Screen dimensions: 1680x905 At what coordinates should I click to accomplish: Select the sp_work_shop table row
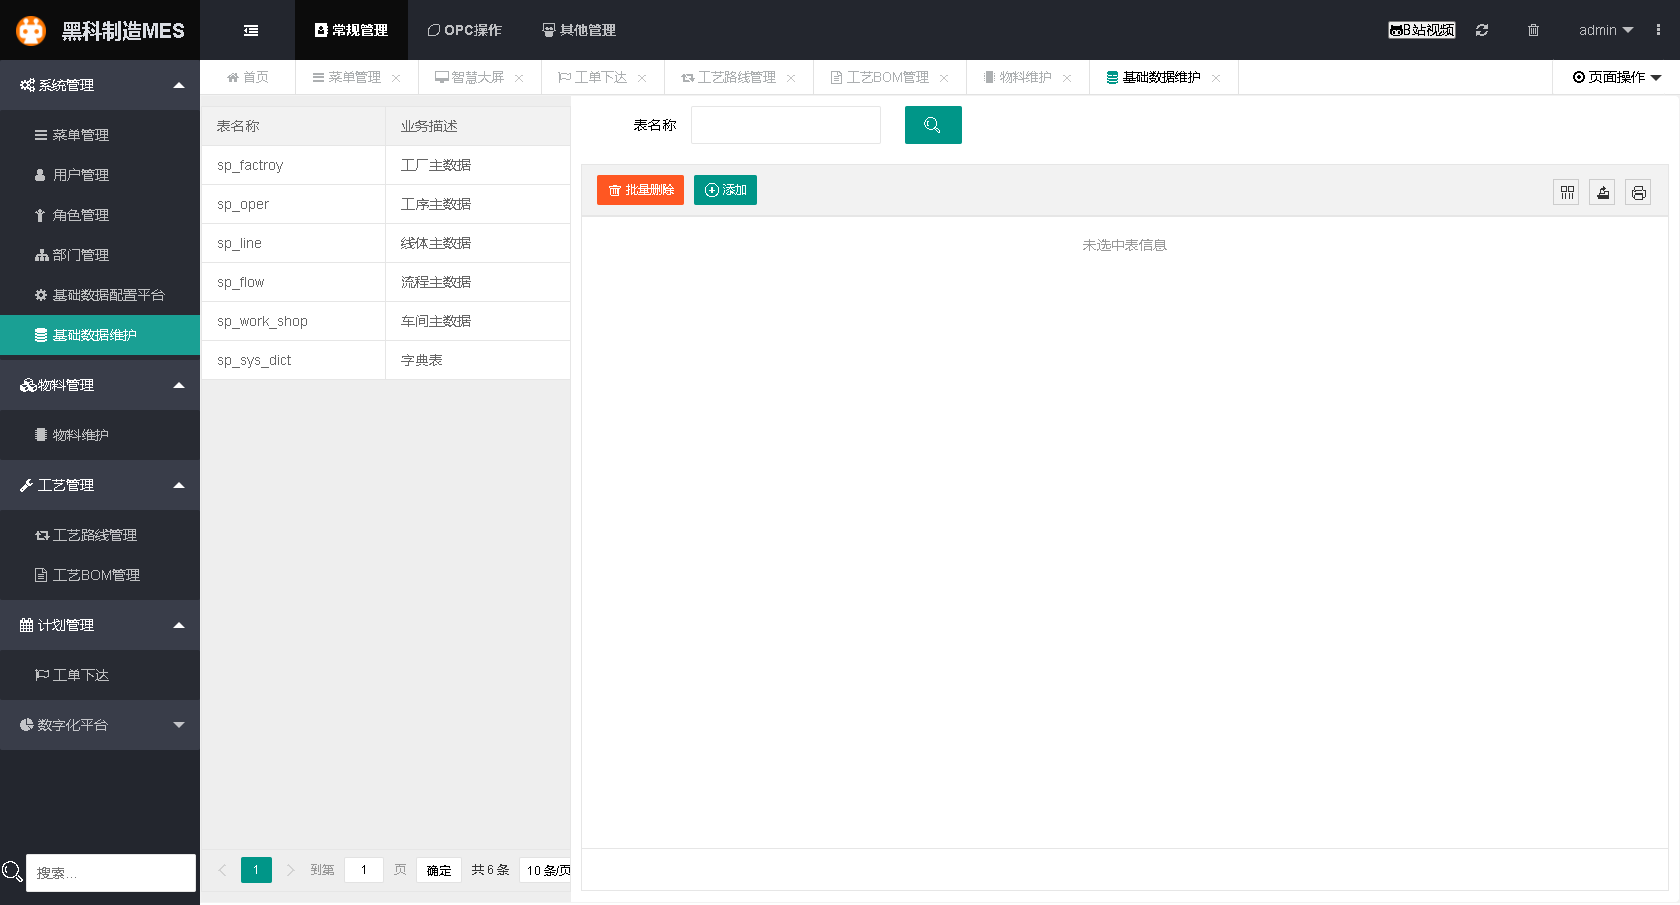click(x=262, y=321)
